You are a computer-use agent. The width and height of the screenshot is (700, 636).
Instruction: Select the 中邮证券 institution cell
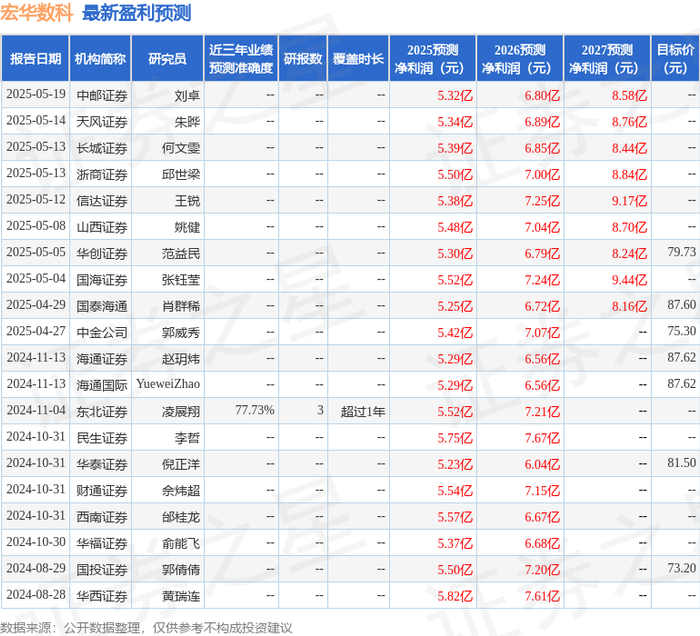point(102,95)
